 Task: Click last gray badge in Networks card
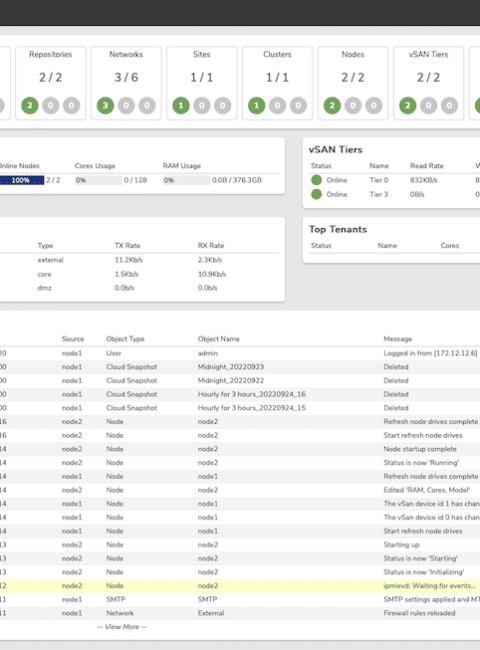[x=147, y=106]
